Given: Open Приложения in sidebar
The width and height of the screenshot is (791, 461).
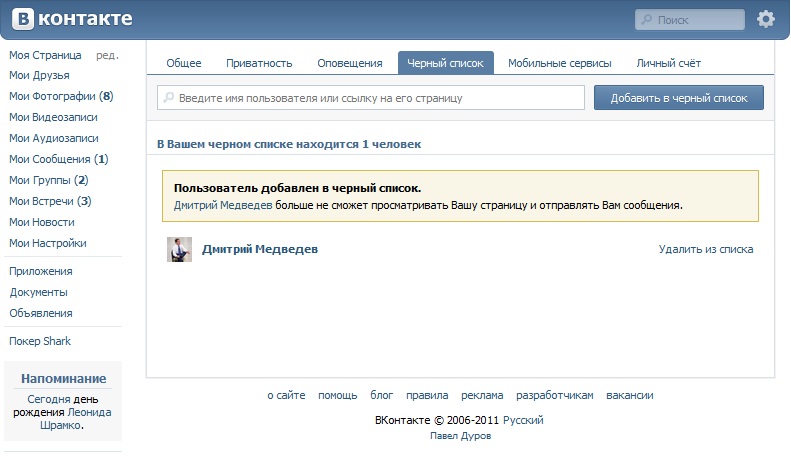Looking at the screenshot, I should (40, 271).
